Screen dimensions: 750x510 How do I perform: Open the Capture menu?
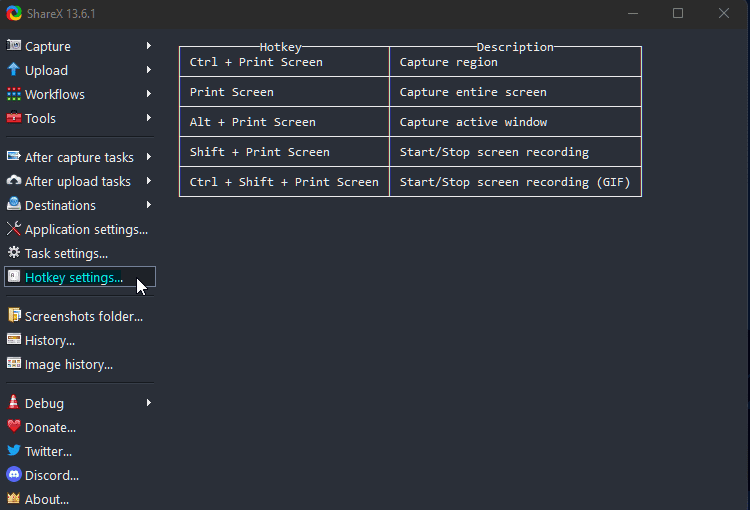(79, 46)
